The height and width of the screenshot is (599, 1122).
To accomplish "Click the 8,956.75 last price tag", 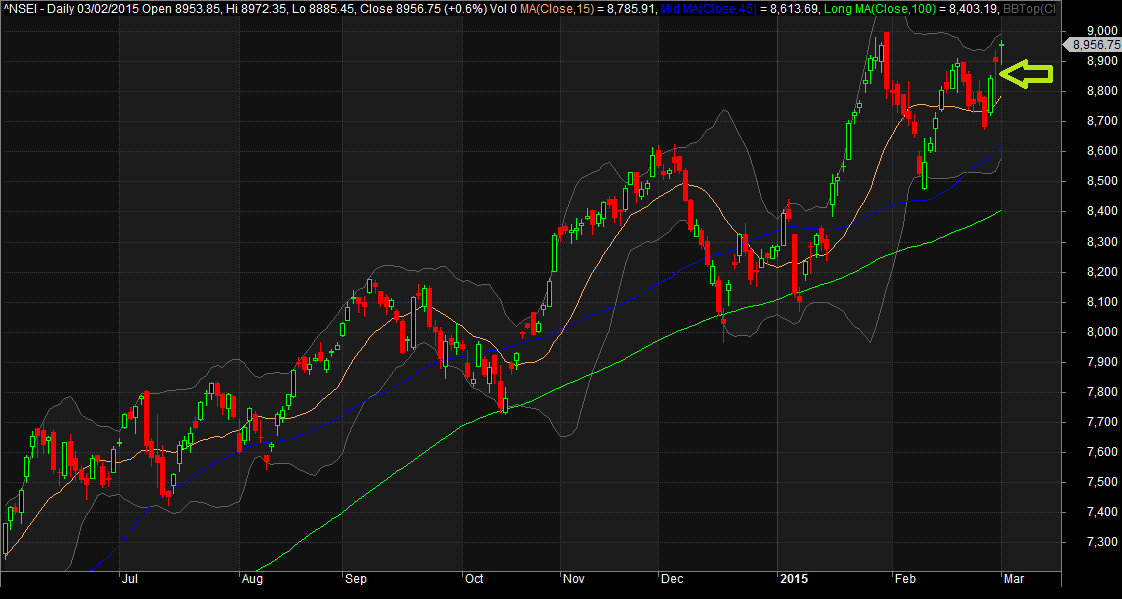I will pos(1093,44).
